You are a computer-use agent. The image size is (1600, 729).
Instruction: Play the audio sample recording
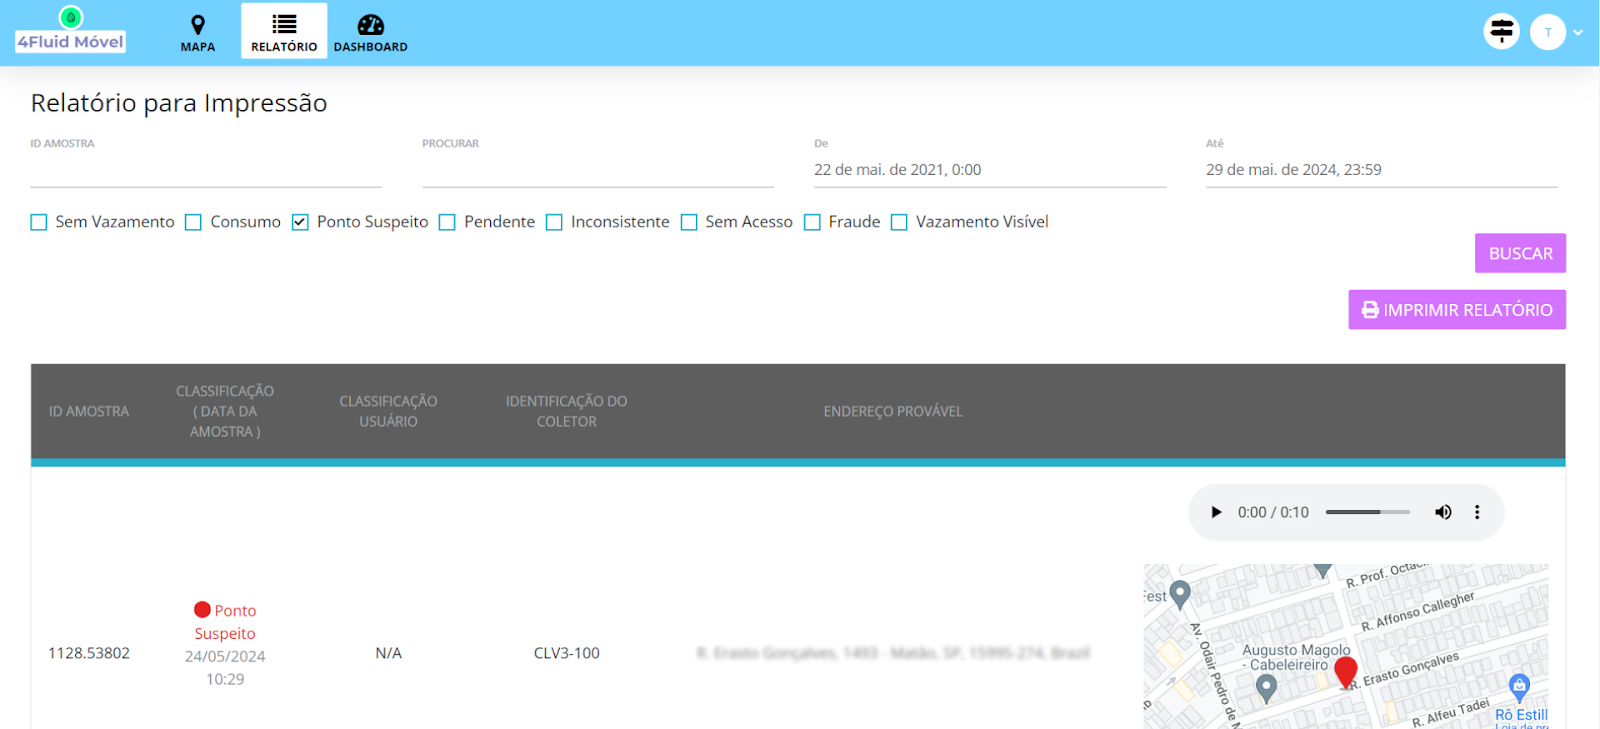pos(1216,512)
